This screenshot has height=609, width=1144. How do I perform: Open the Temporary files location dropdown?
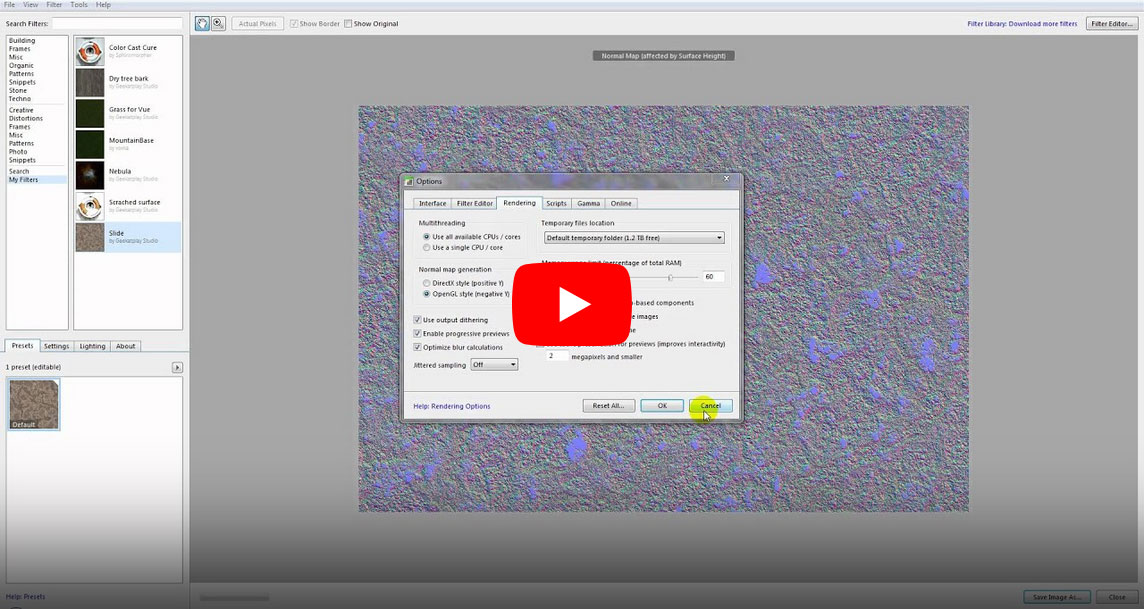coord(634,238)
